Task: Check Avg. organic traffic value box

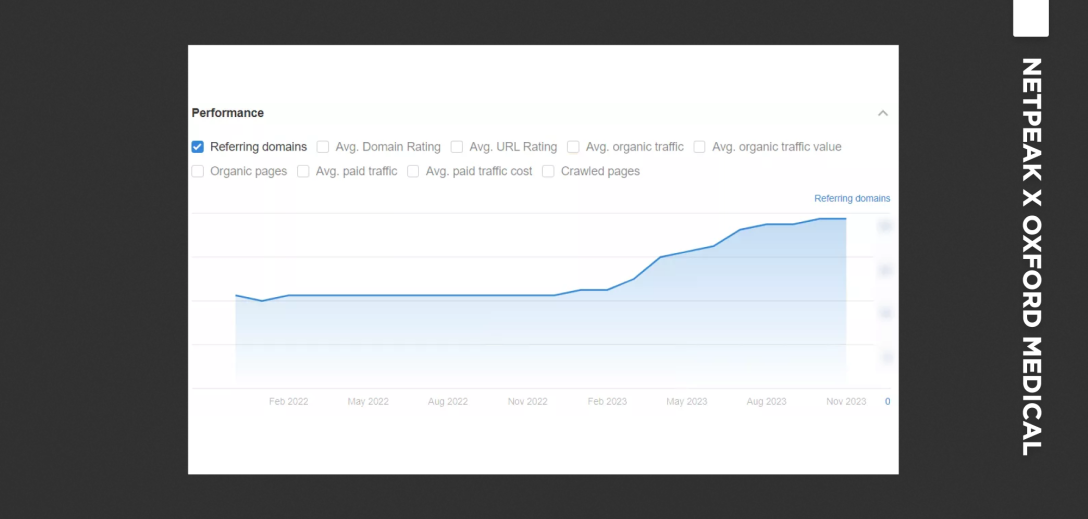Action: [700, 147]
